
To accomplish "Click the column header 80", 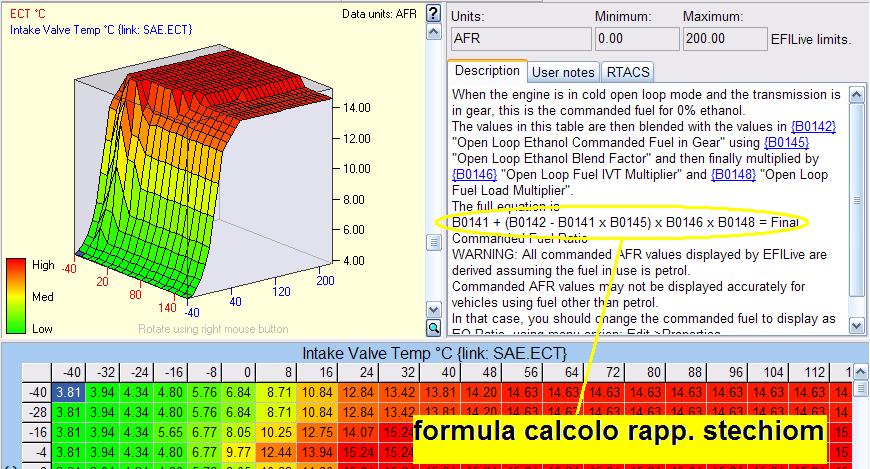I will coord(645,372).
